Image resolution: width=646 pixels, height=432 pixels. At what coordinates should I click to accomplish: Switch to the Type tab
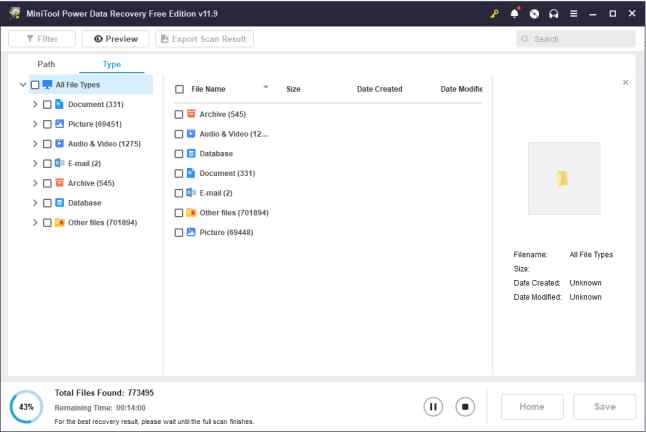(112, 64)
